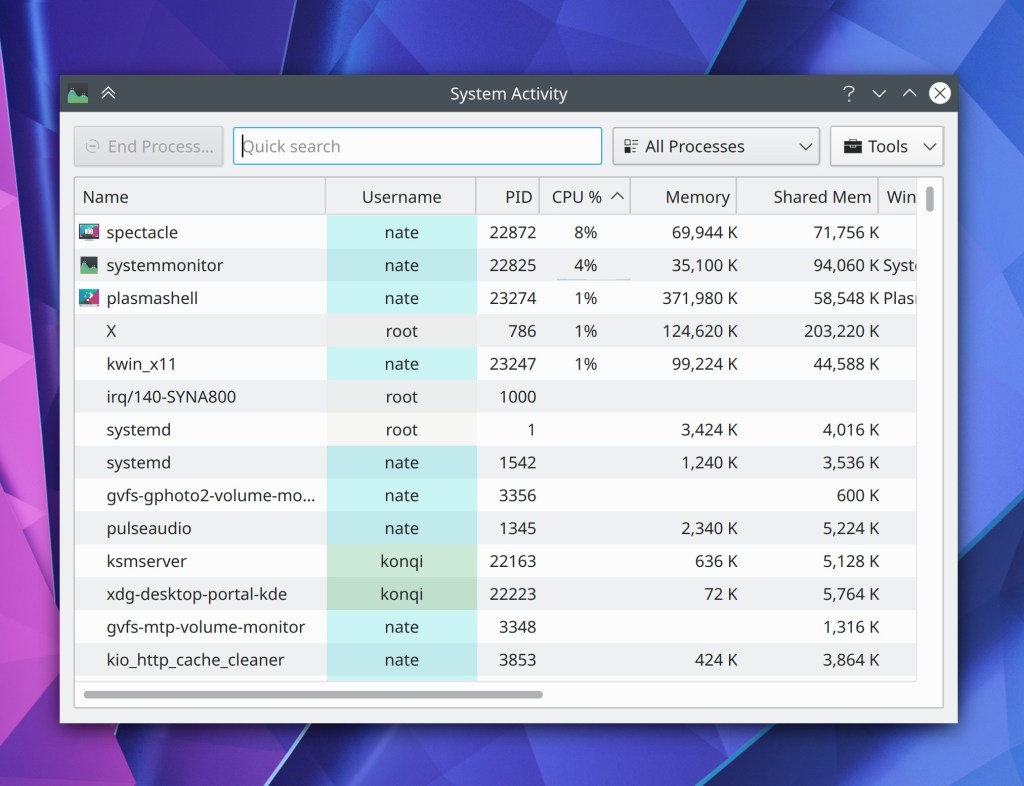This screenshot has width=1024, height=786.
Task: Click the spectacle process icon
Action: click(x=89, y=232)
